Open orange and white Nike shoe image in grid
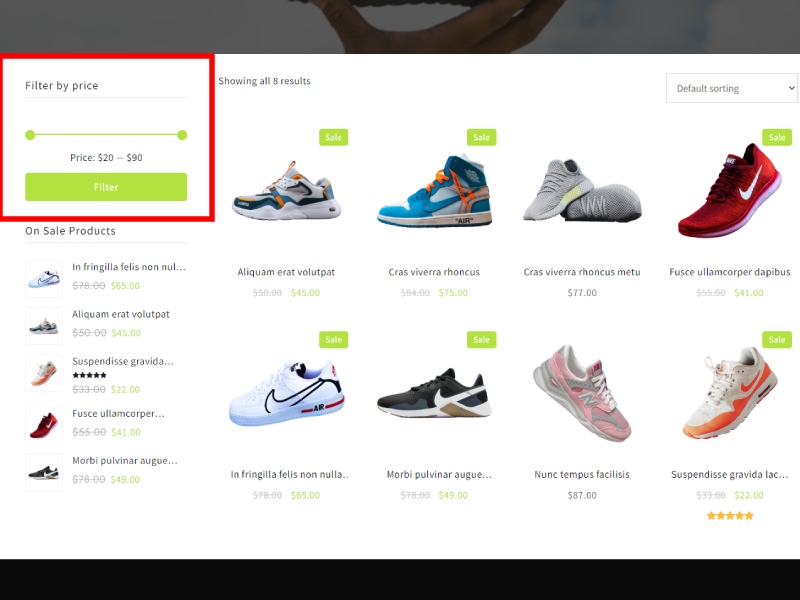The height and width of the screenshot is (600, 800). [730, 394]
